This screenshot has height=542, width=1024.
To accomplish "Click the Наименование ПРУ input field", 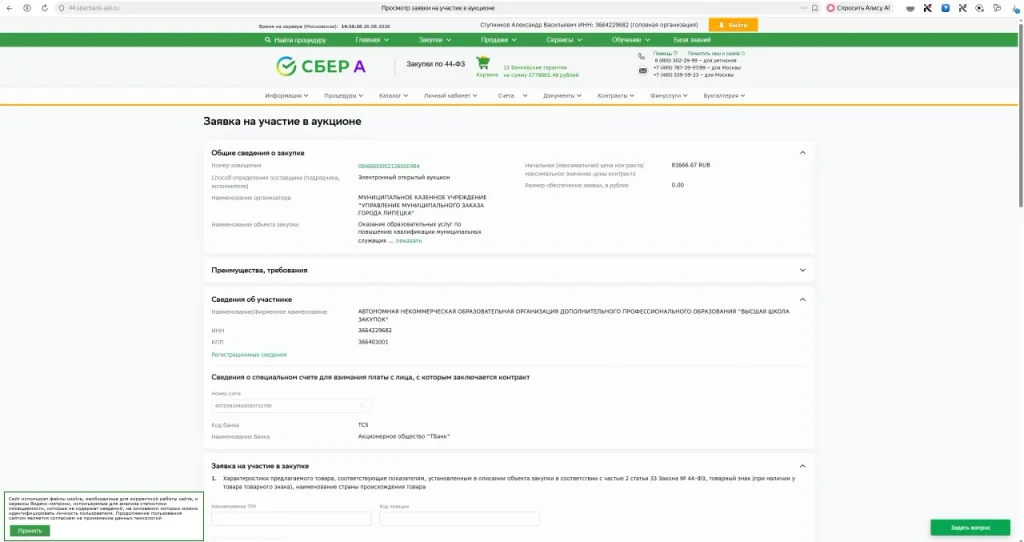I will coord(291,518).
